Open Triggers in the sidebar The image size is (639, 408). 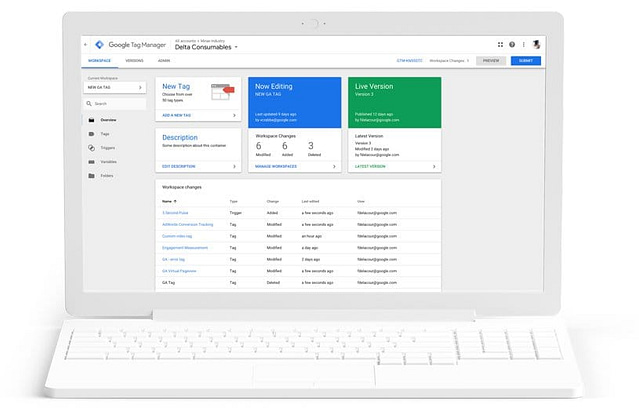coord(108,148)
